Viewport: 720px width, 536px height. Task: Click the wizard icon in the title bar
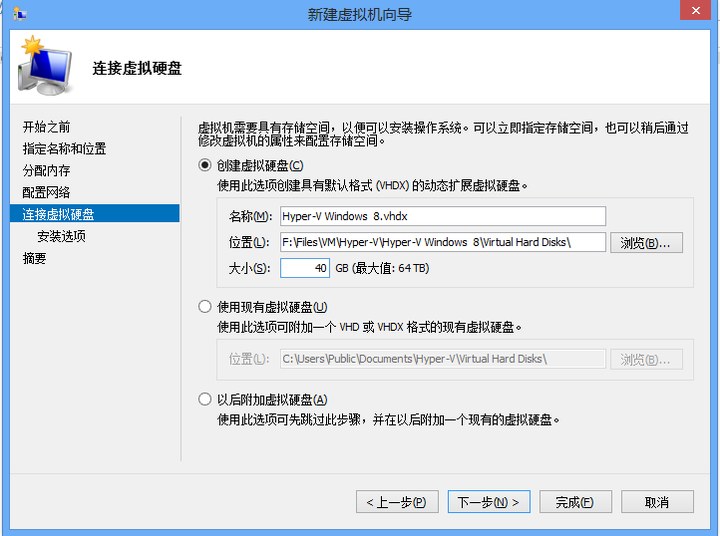click(20, 14)
